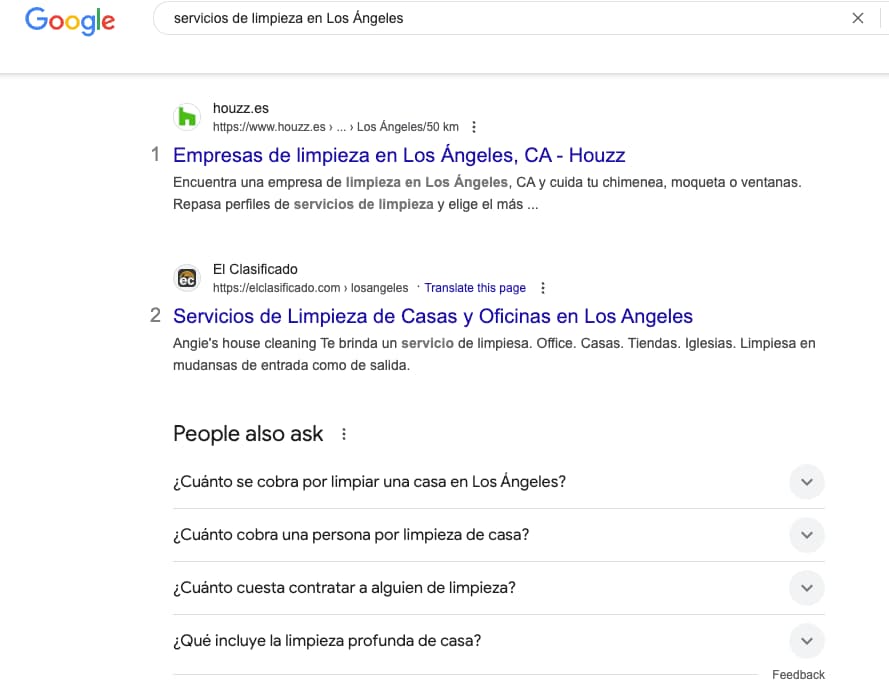Clear the search box with X icon
This screenshot has height=697, width=889.
click(x=858, y=18)
